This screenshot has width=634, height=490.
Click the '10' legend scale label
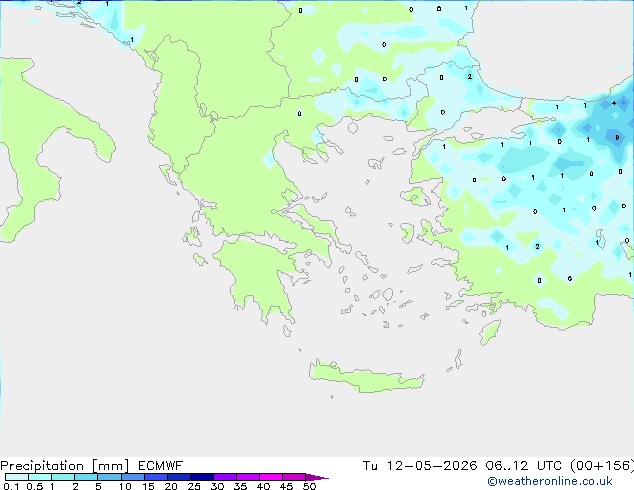click(x=125, y=486)
